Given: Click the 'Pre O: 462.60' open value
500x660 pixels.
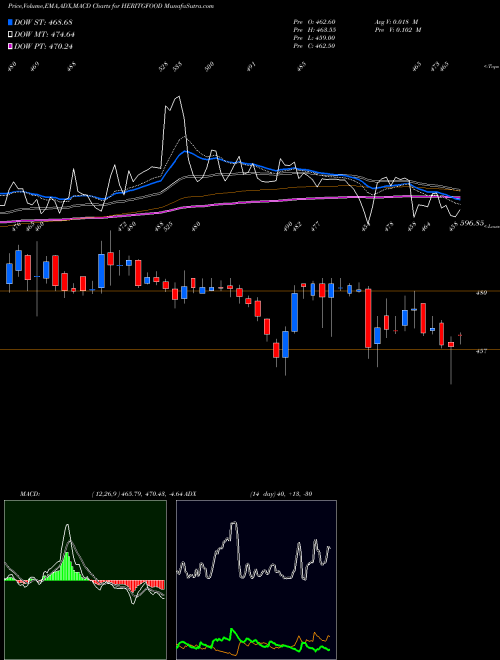Looking at the screenshot, I should [x=314, y=22].
